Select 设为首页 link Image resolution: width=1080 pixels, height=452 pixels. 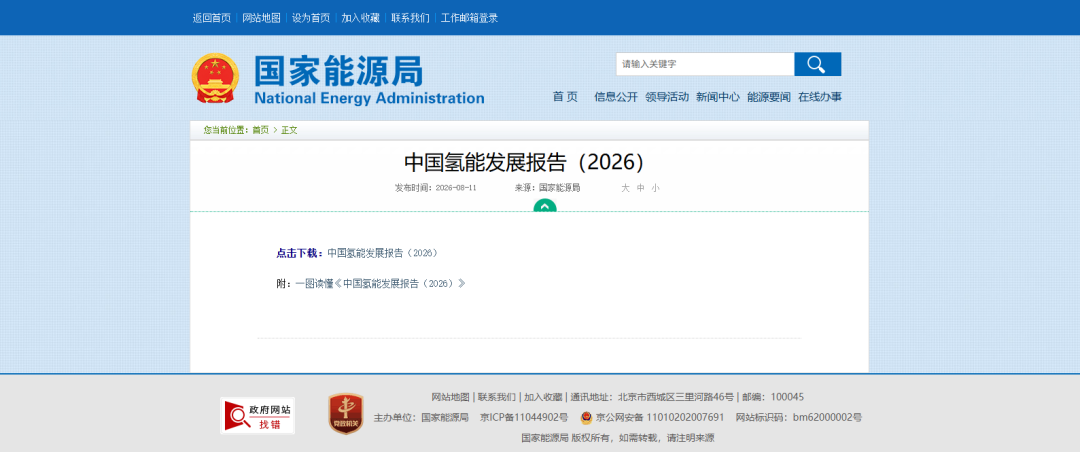(311, 18)
